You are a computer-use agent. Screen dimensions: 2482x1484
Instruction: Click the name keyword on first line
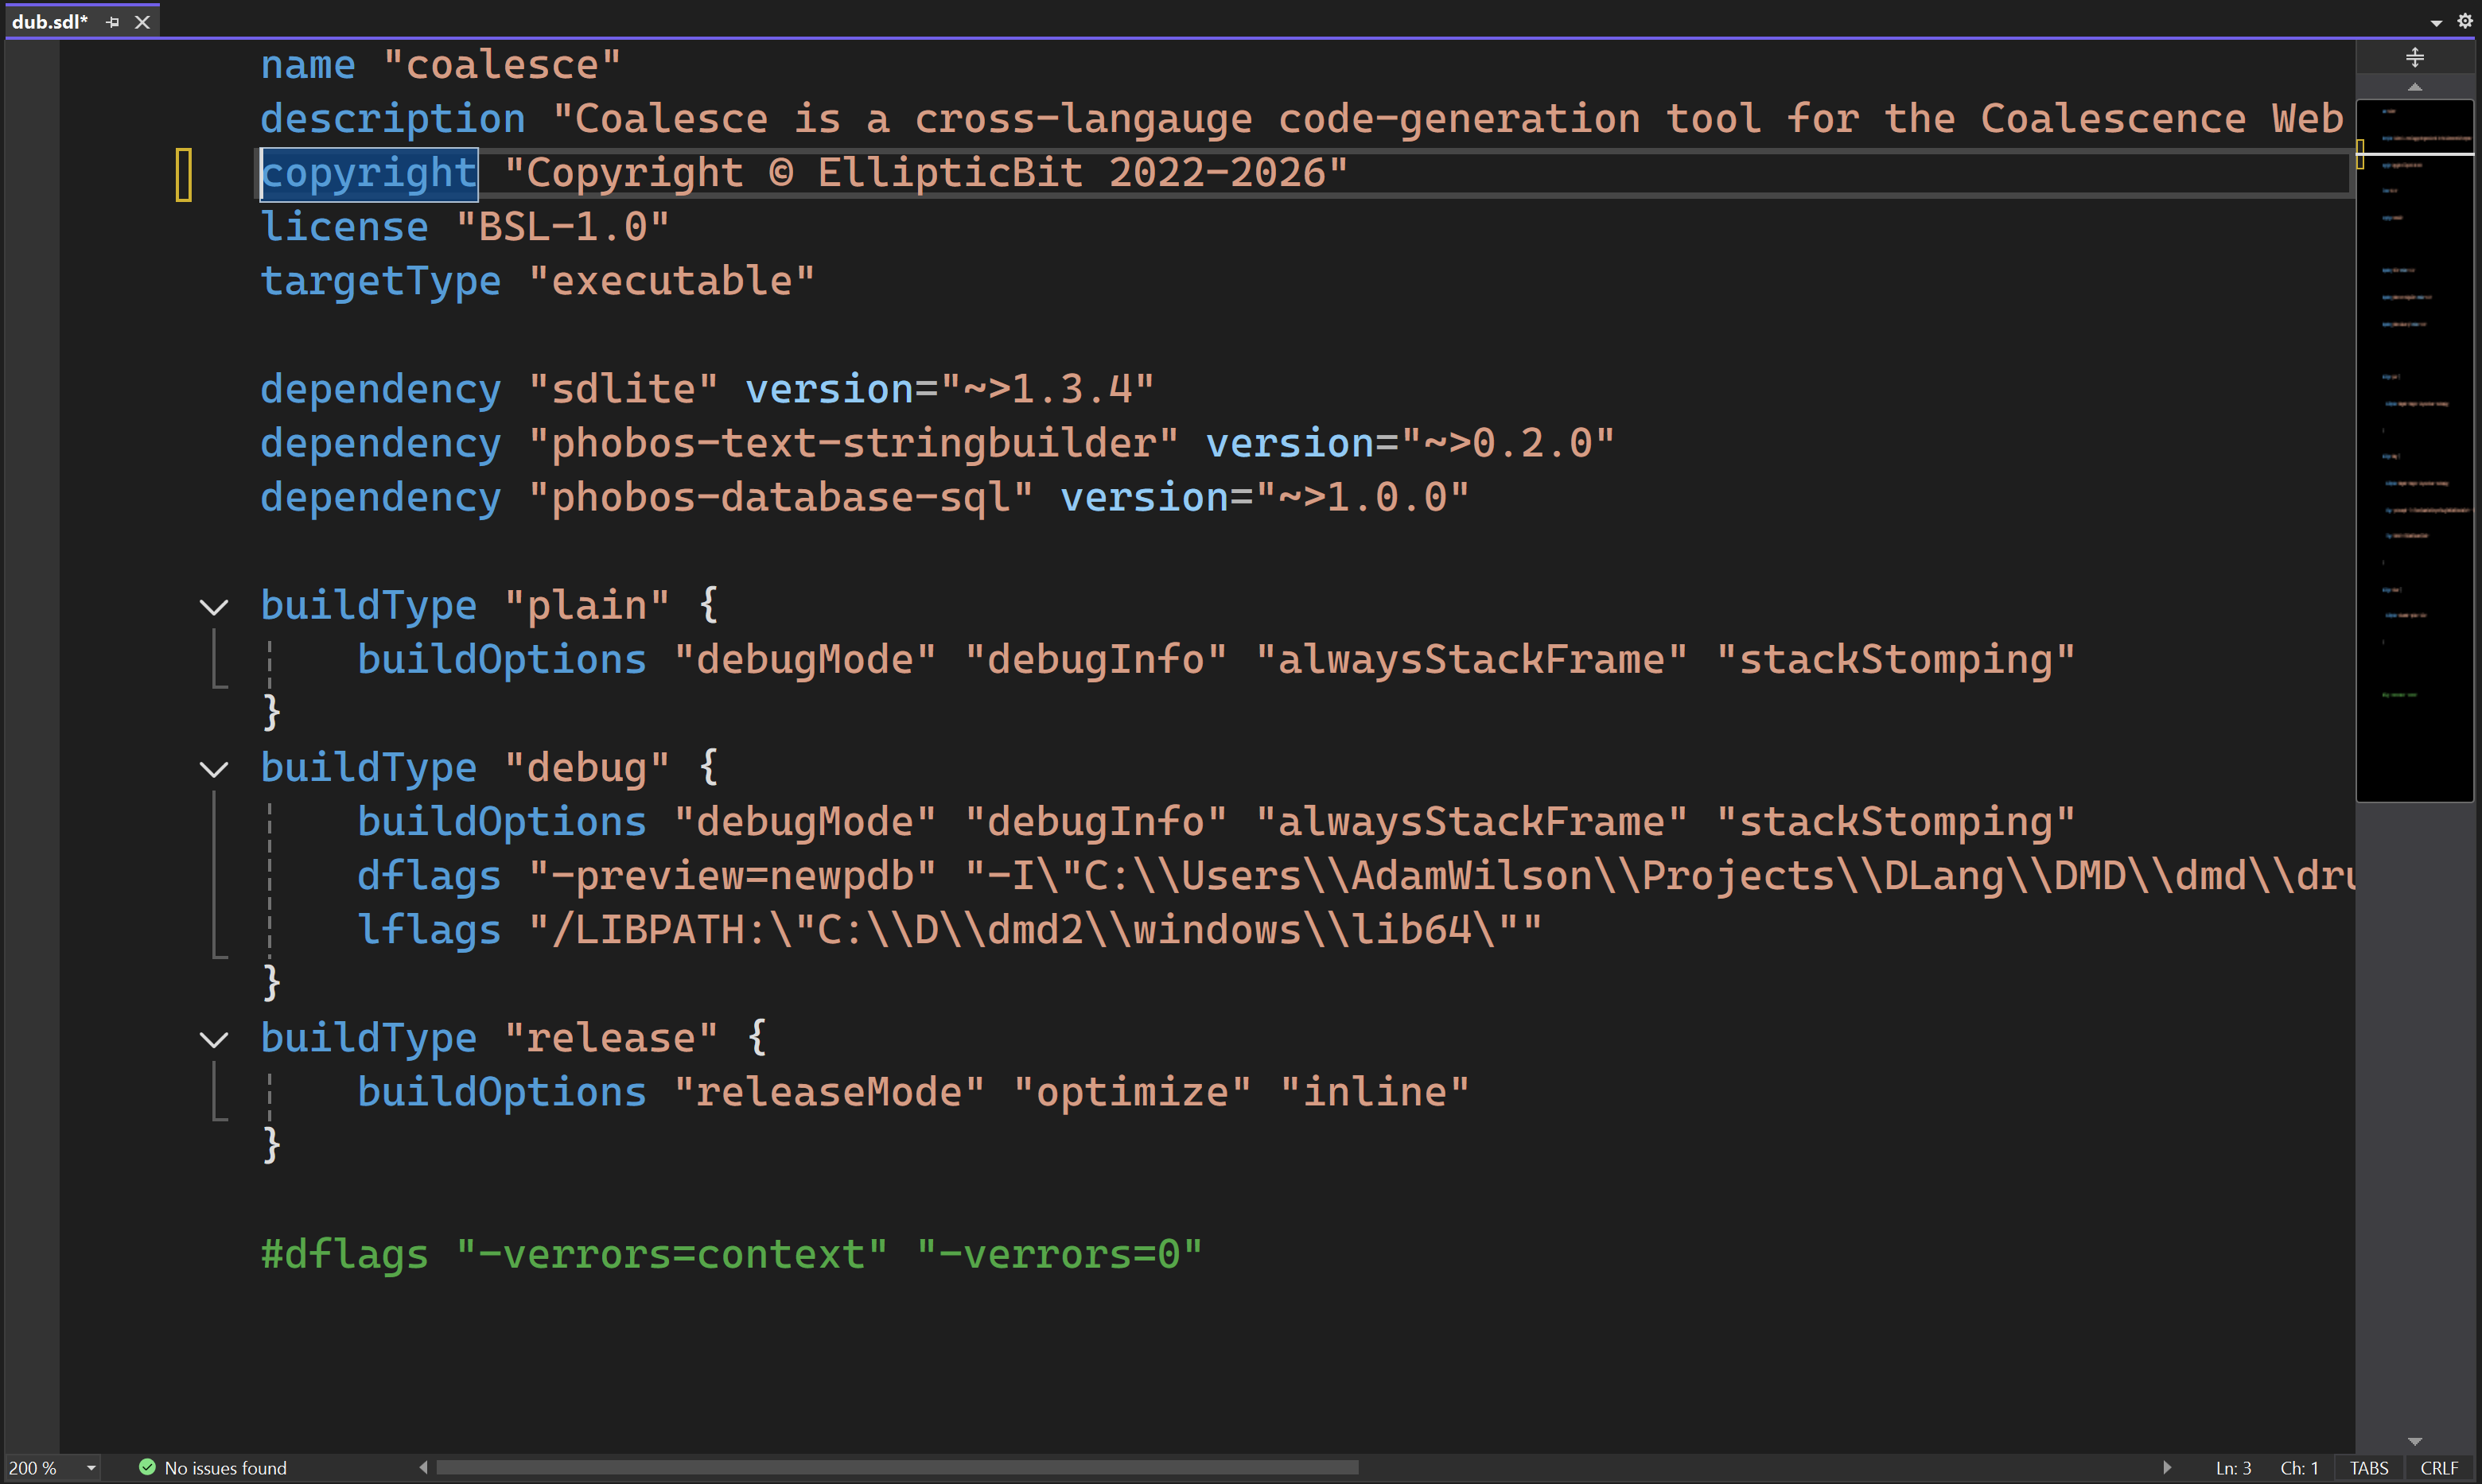point(308,66)
